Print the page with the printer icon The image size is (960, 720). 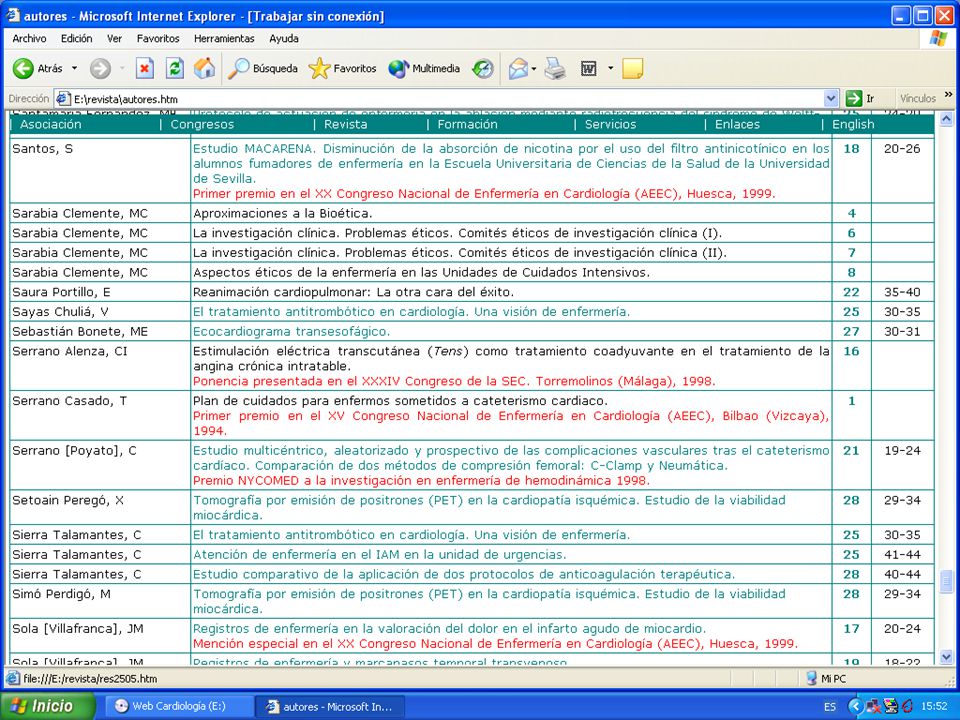(555, 69)
